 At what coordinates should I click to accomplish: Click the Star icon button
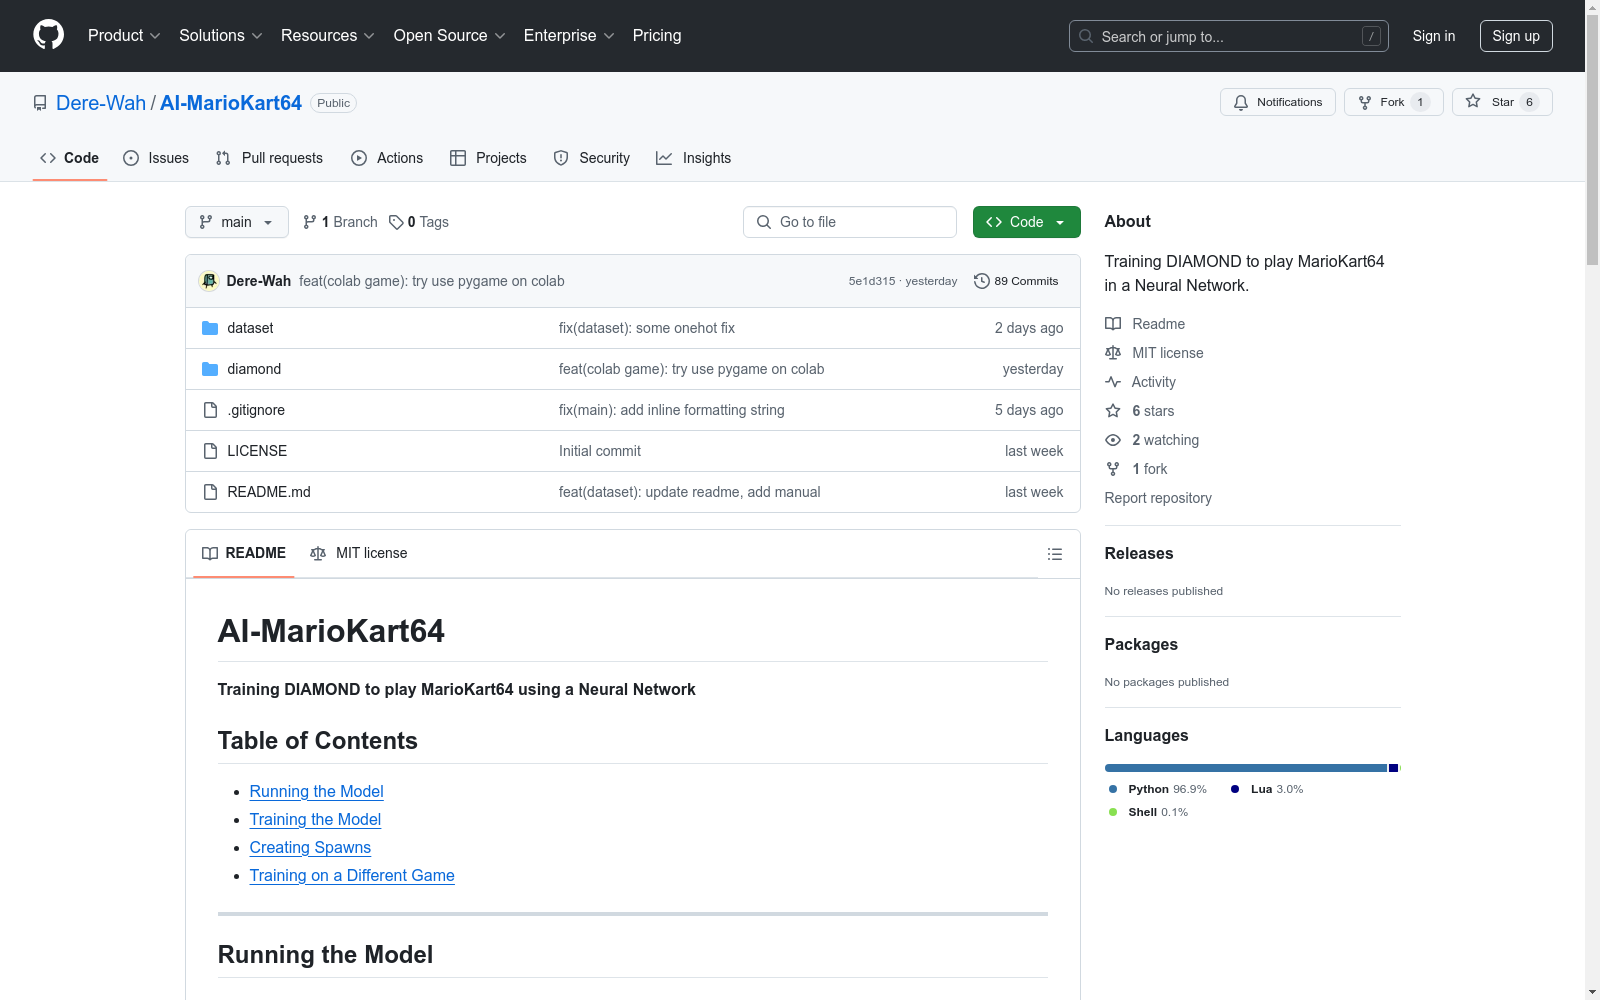coord(1473,101)
